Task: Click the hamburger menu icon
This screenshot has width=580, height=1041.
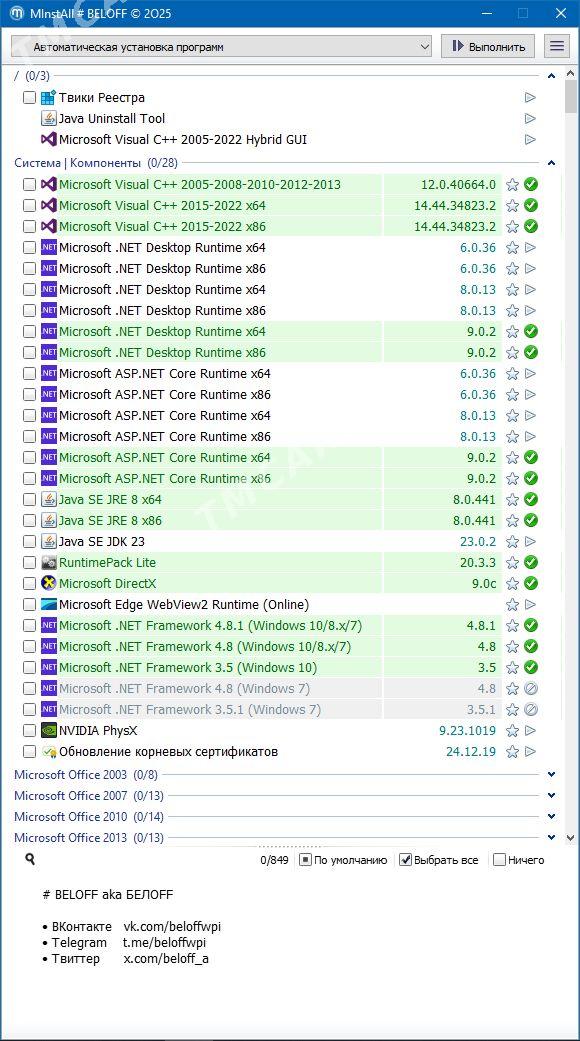Action: click(557, 46)
